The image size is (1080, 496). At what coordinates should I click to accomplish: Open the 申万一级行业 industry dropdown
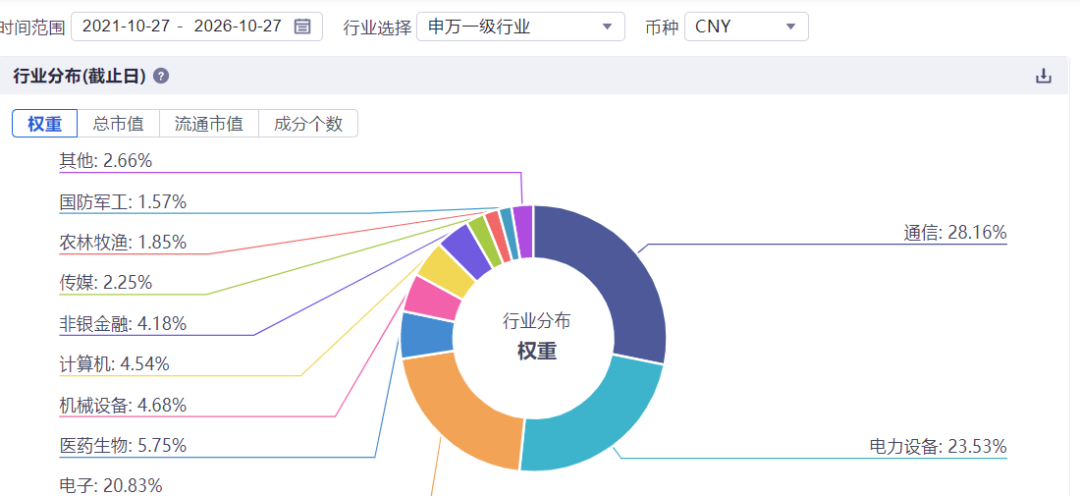click(x=521, y=27)
